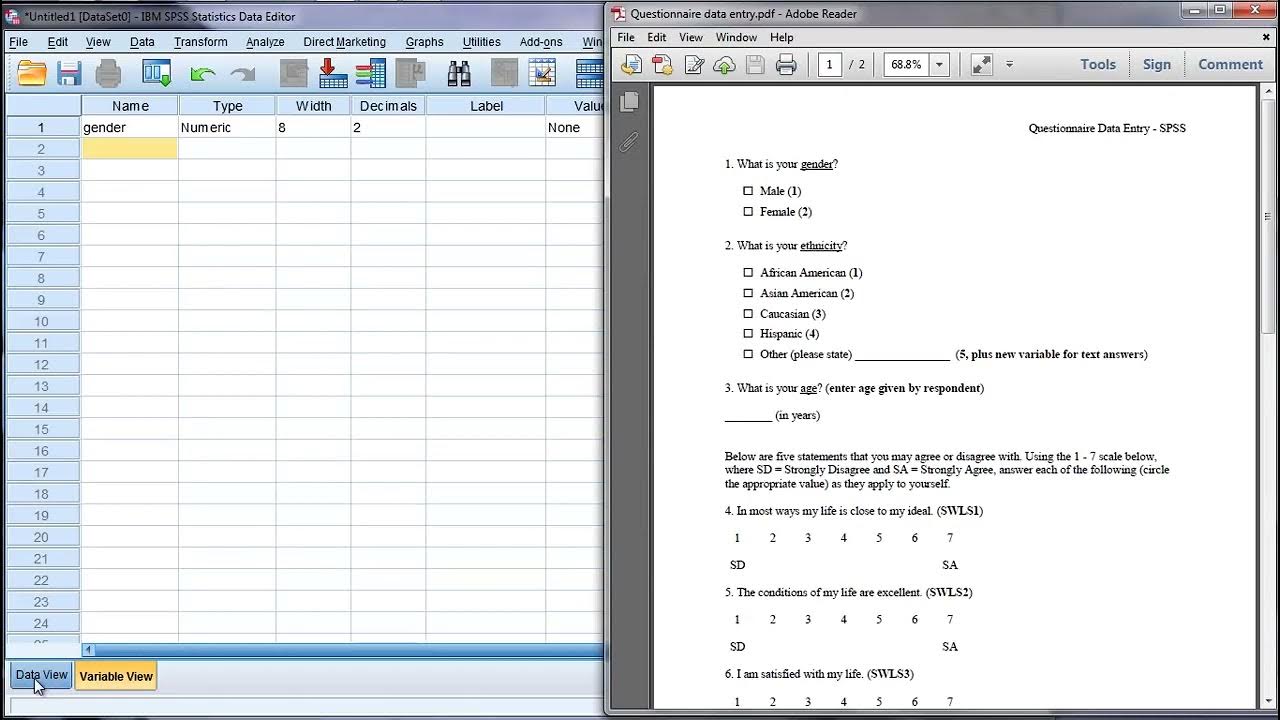This screenshot has height=720, width=1280.
Task: Tick the Caucasian (3) checkbox
Action: pyautogui.click(x=748, y=313)
